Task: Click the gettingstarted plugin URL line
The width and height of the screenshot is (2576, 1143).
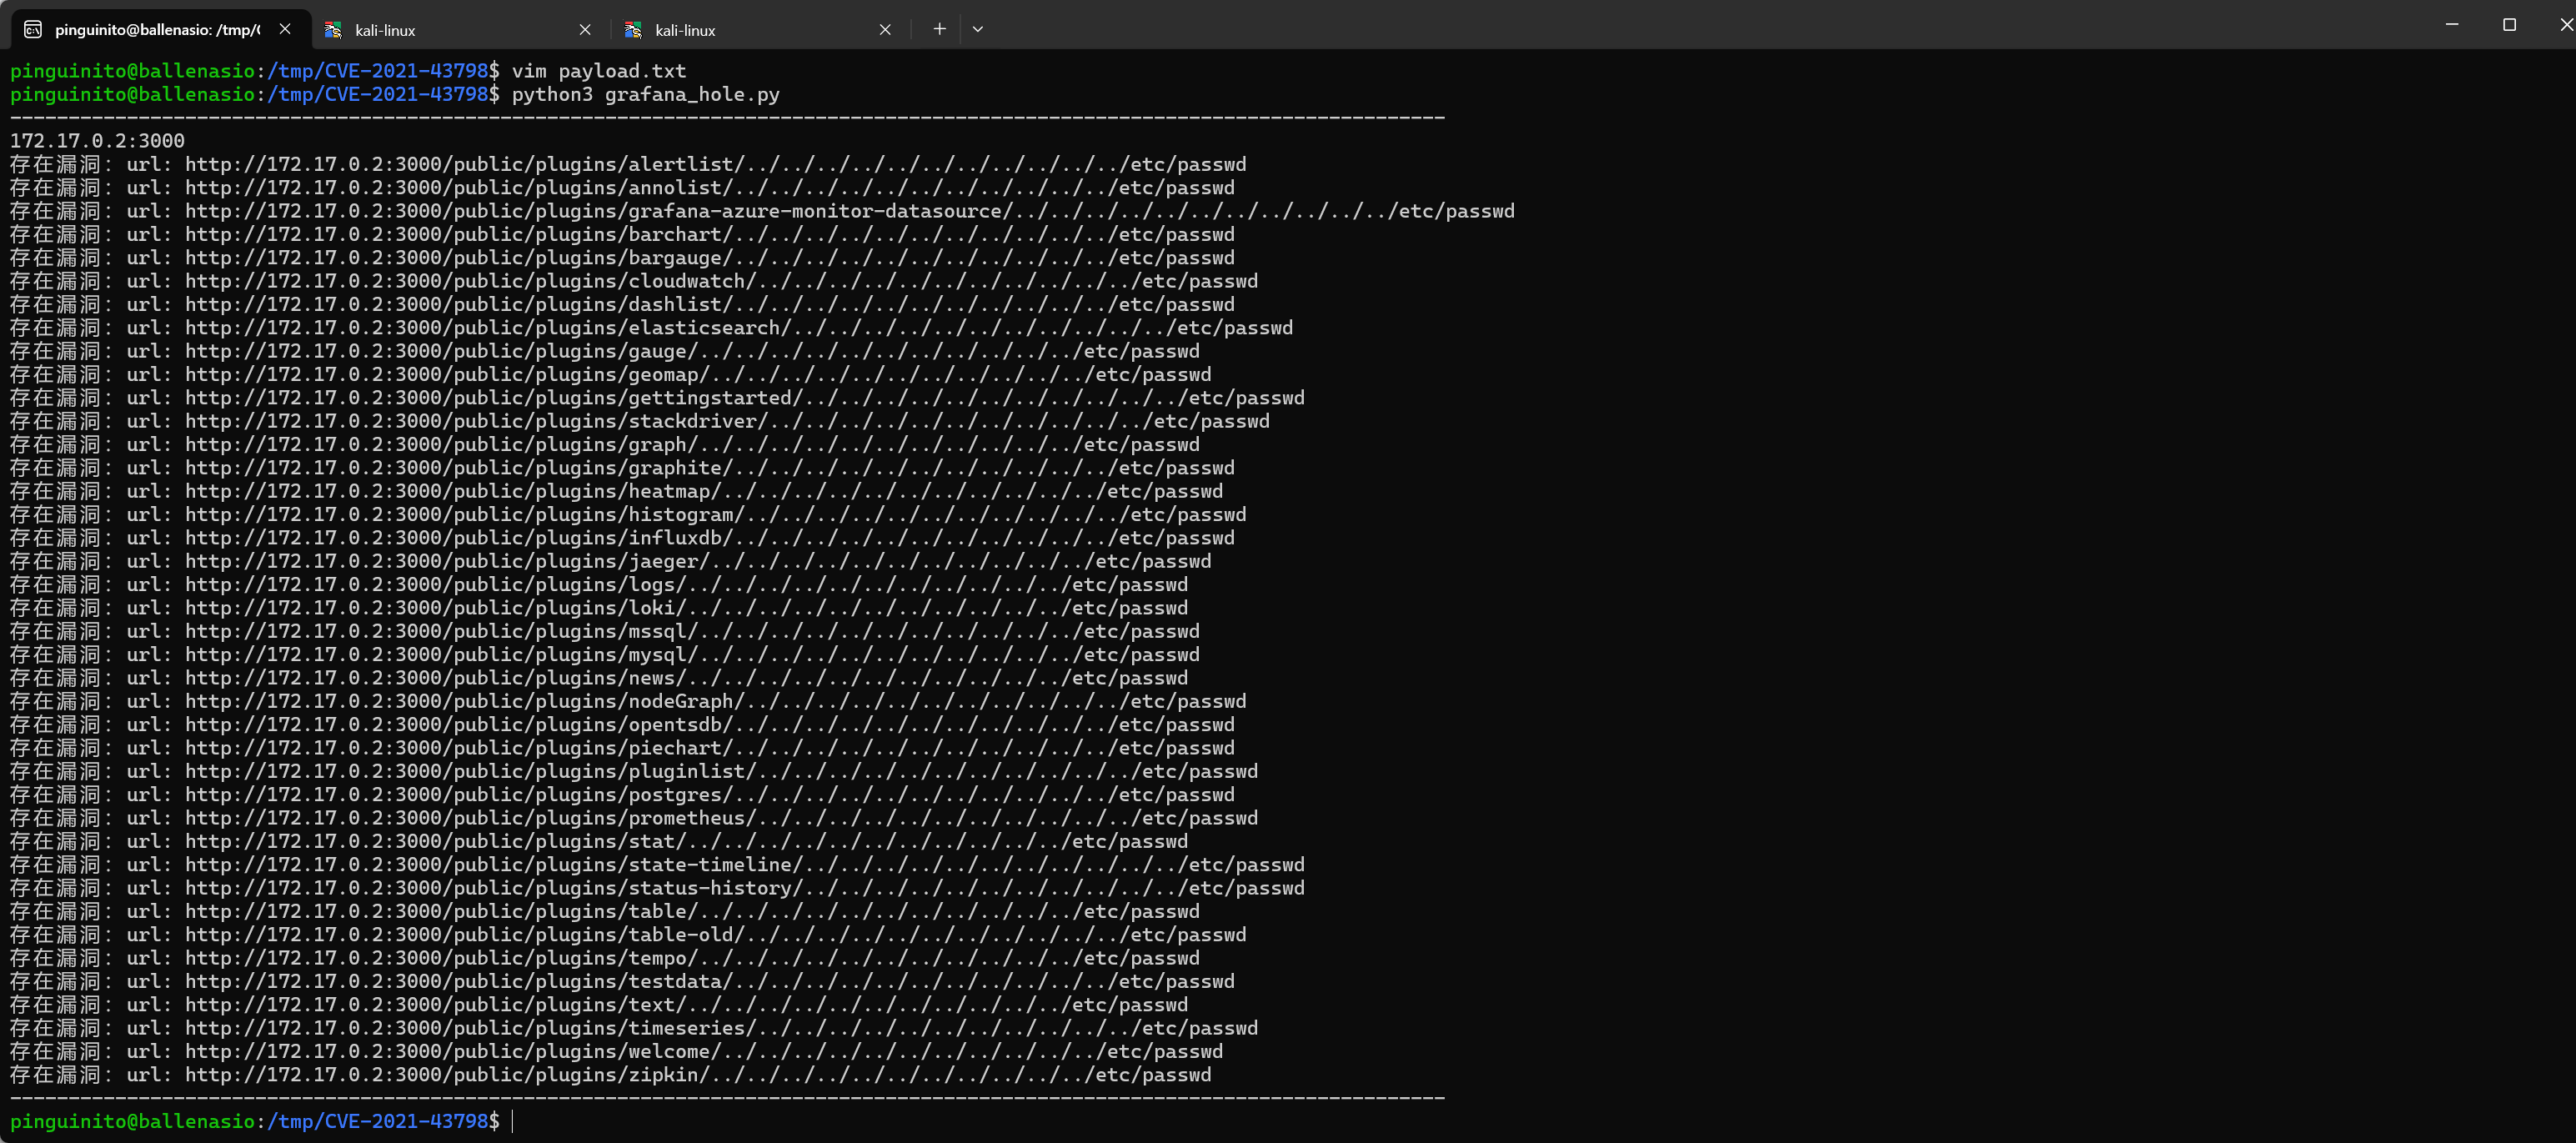Action: click(x=657, y=397)
